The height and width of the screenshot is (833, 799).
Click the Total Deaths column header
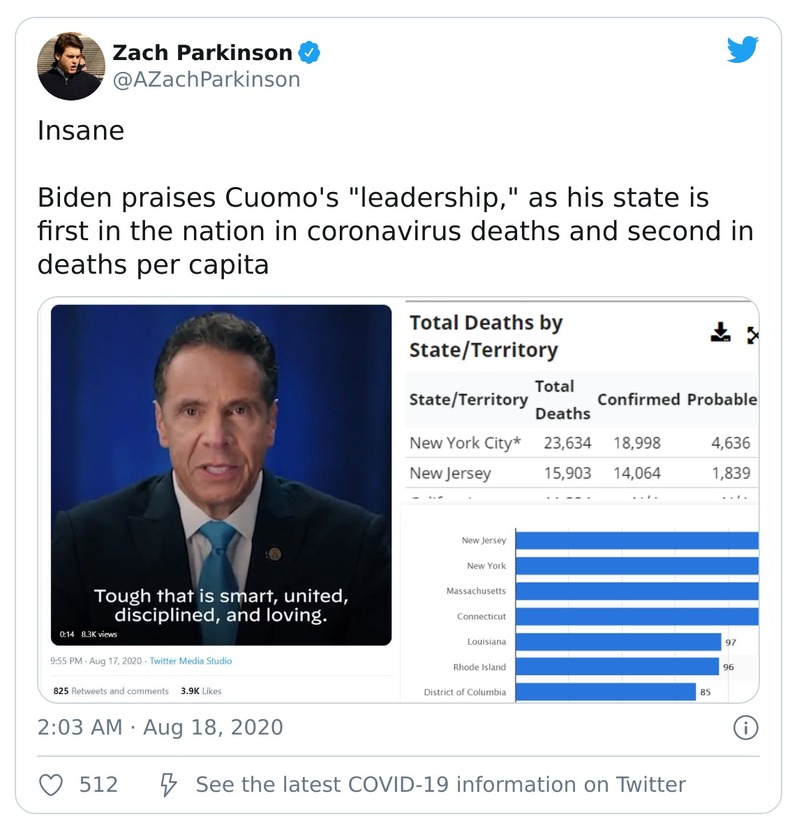point(555,399)
